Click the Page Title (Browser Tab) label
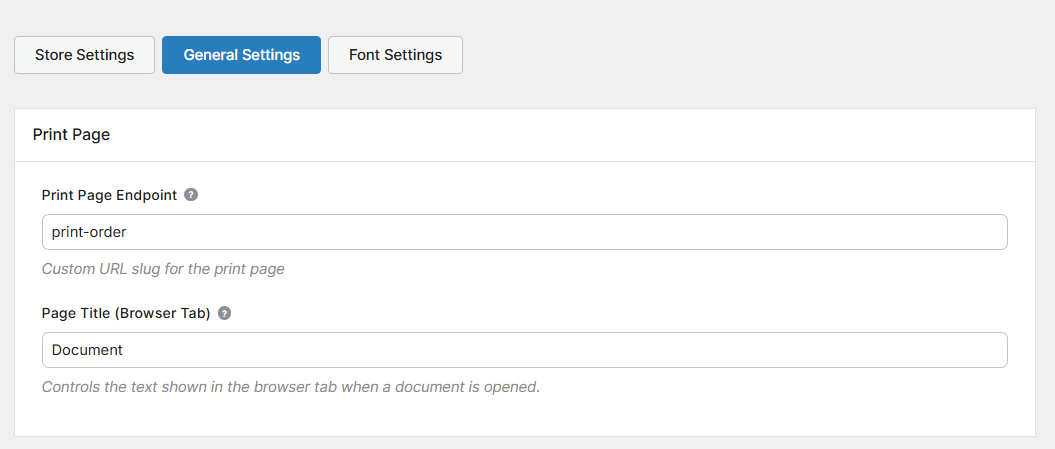 coord(126,313)
